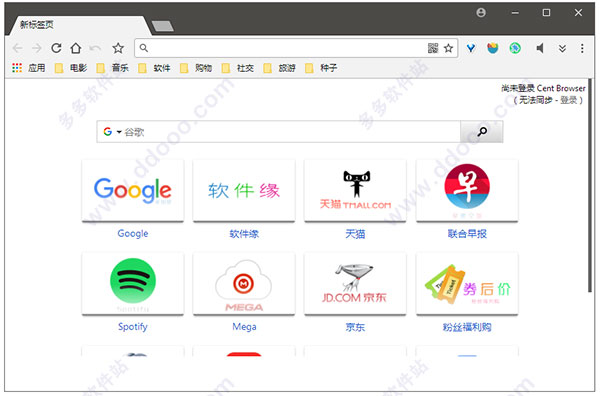Open the 软件缘 thumbnail tile

click(244, 191)
